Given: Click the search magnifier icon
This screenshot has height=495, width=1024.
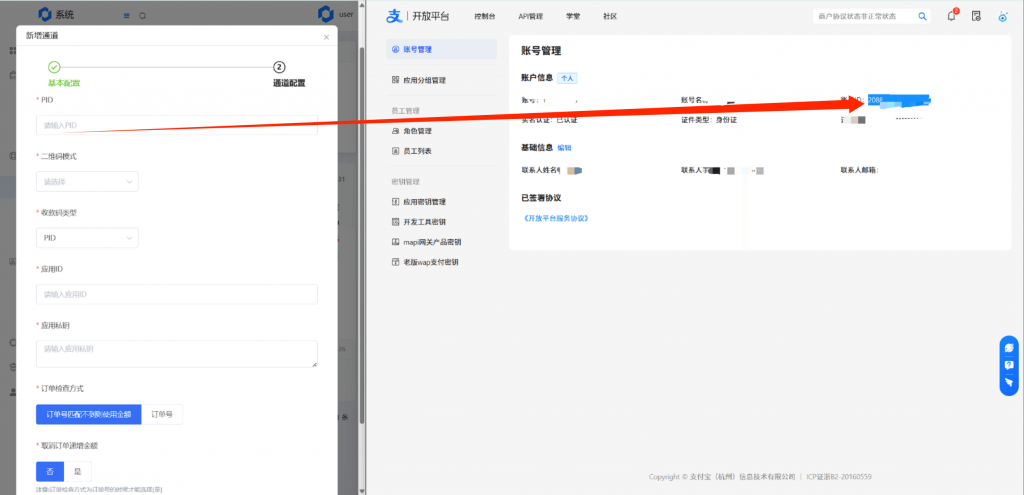Looking at the screenshot, I should click(x=923, y=16).
